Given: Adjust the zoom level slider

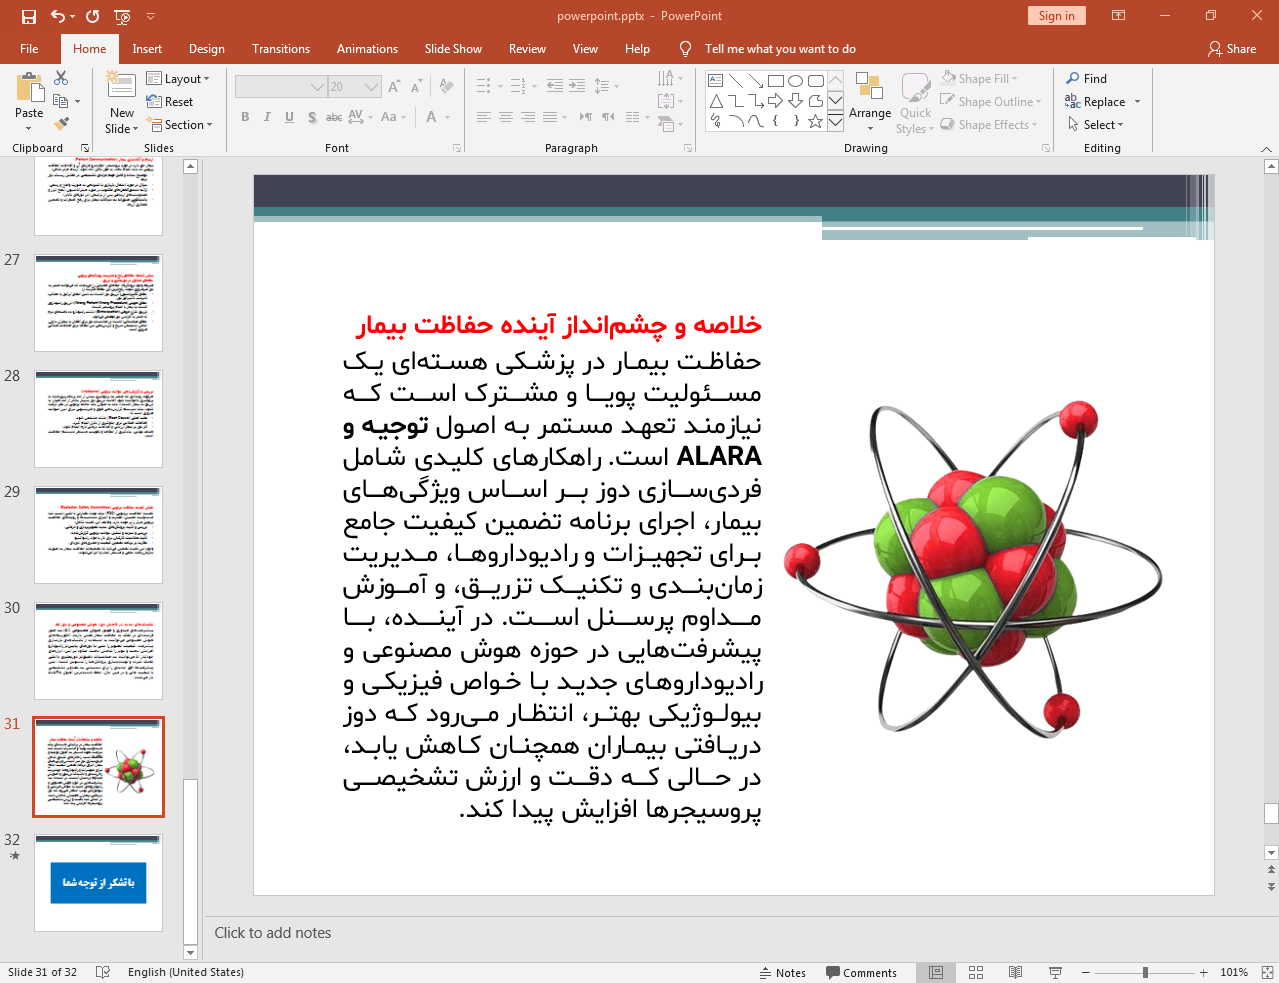Looking at the screenshot, I should coord(1145,972).
